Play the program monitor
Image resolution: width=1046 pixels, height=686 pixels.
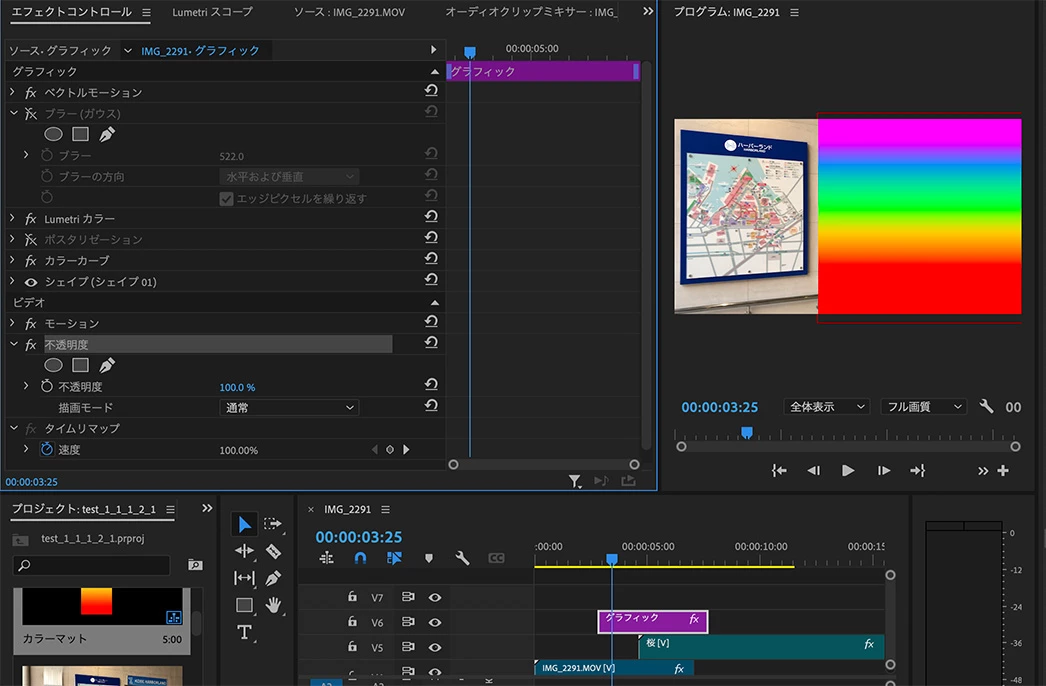pos(848,470)
